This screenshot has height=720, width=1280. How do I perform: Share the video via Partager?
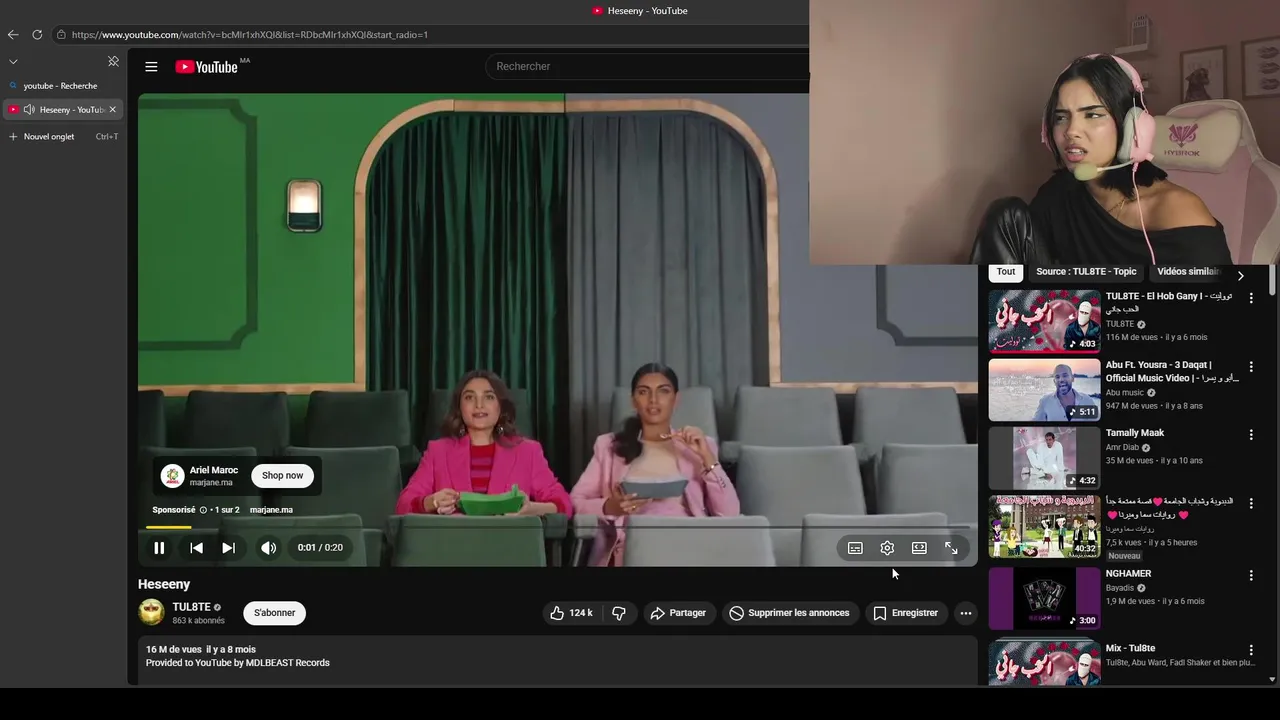678,613
